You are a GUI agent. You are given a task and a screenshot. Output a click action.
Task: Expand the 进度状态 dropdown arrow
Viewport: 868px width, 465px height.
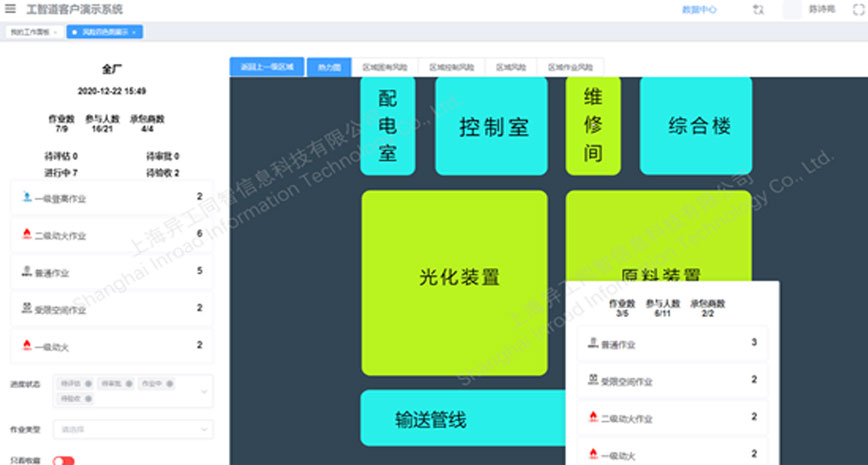(x=204, y=391)
